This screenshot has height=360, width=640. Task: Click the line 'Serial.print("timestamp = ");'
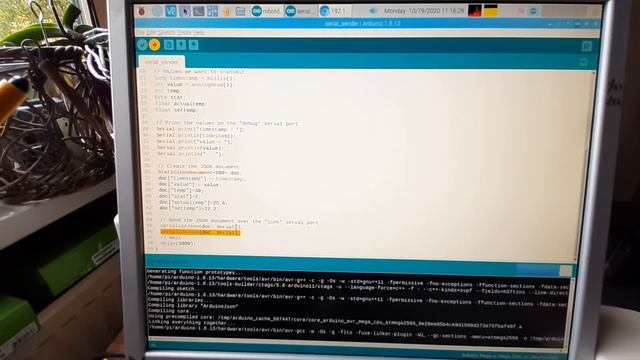click(x=200, y=129)
